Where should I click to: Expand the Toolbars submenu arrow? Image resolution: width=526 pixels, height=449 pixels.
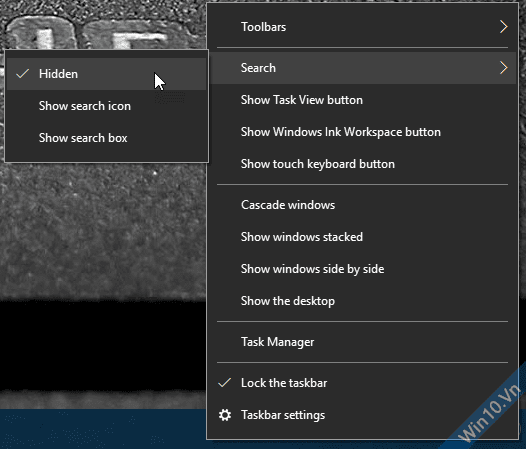pyautogui.click(x=503, y=27)
